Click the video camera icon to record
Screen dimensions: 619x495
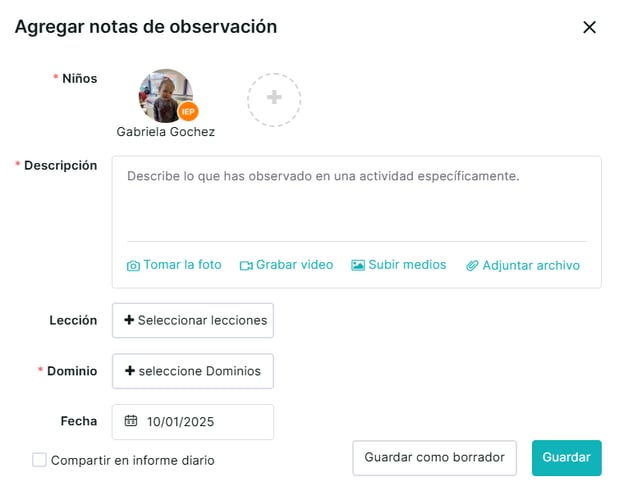click(x=245, y=266)
